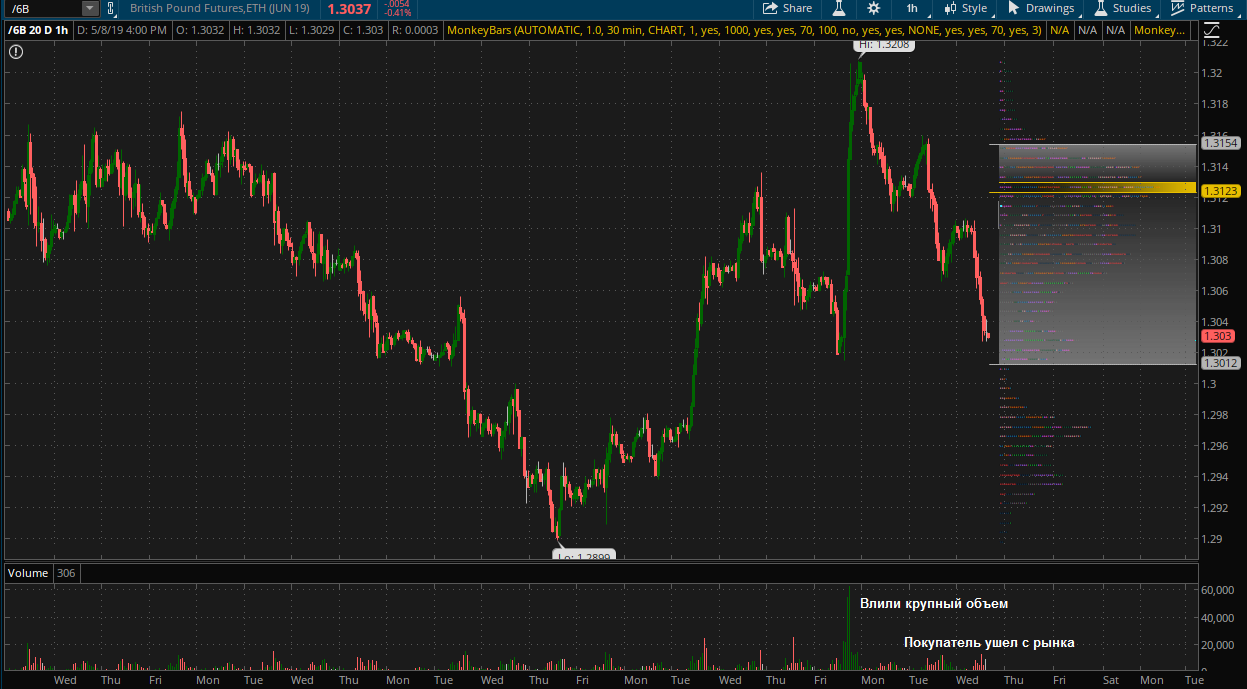The width and height of the screenshot is (1247, 689).
Task: Open the Share menu
Action: (x=787, y=8)
